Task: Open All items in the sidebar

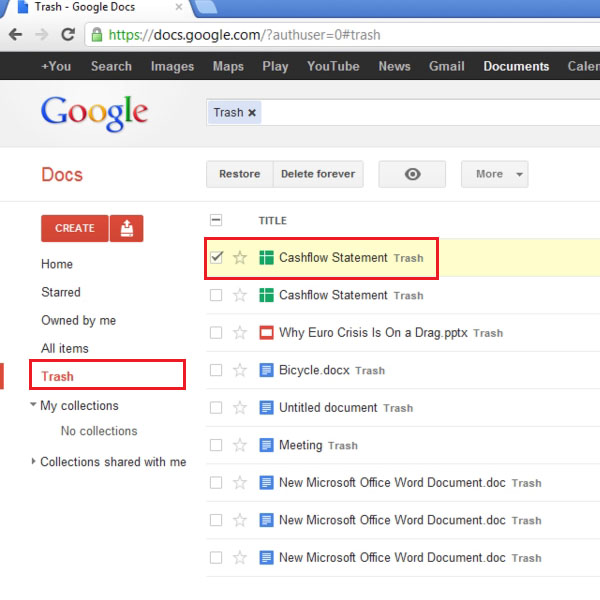Action: (x=65, y=348)
